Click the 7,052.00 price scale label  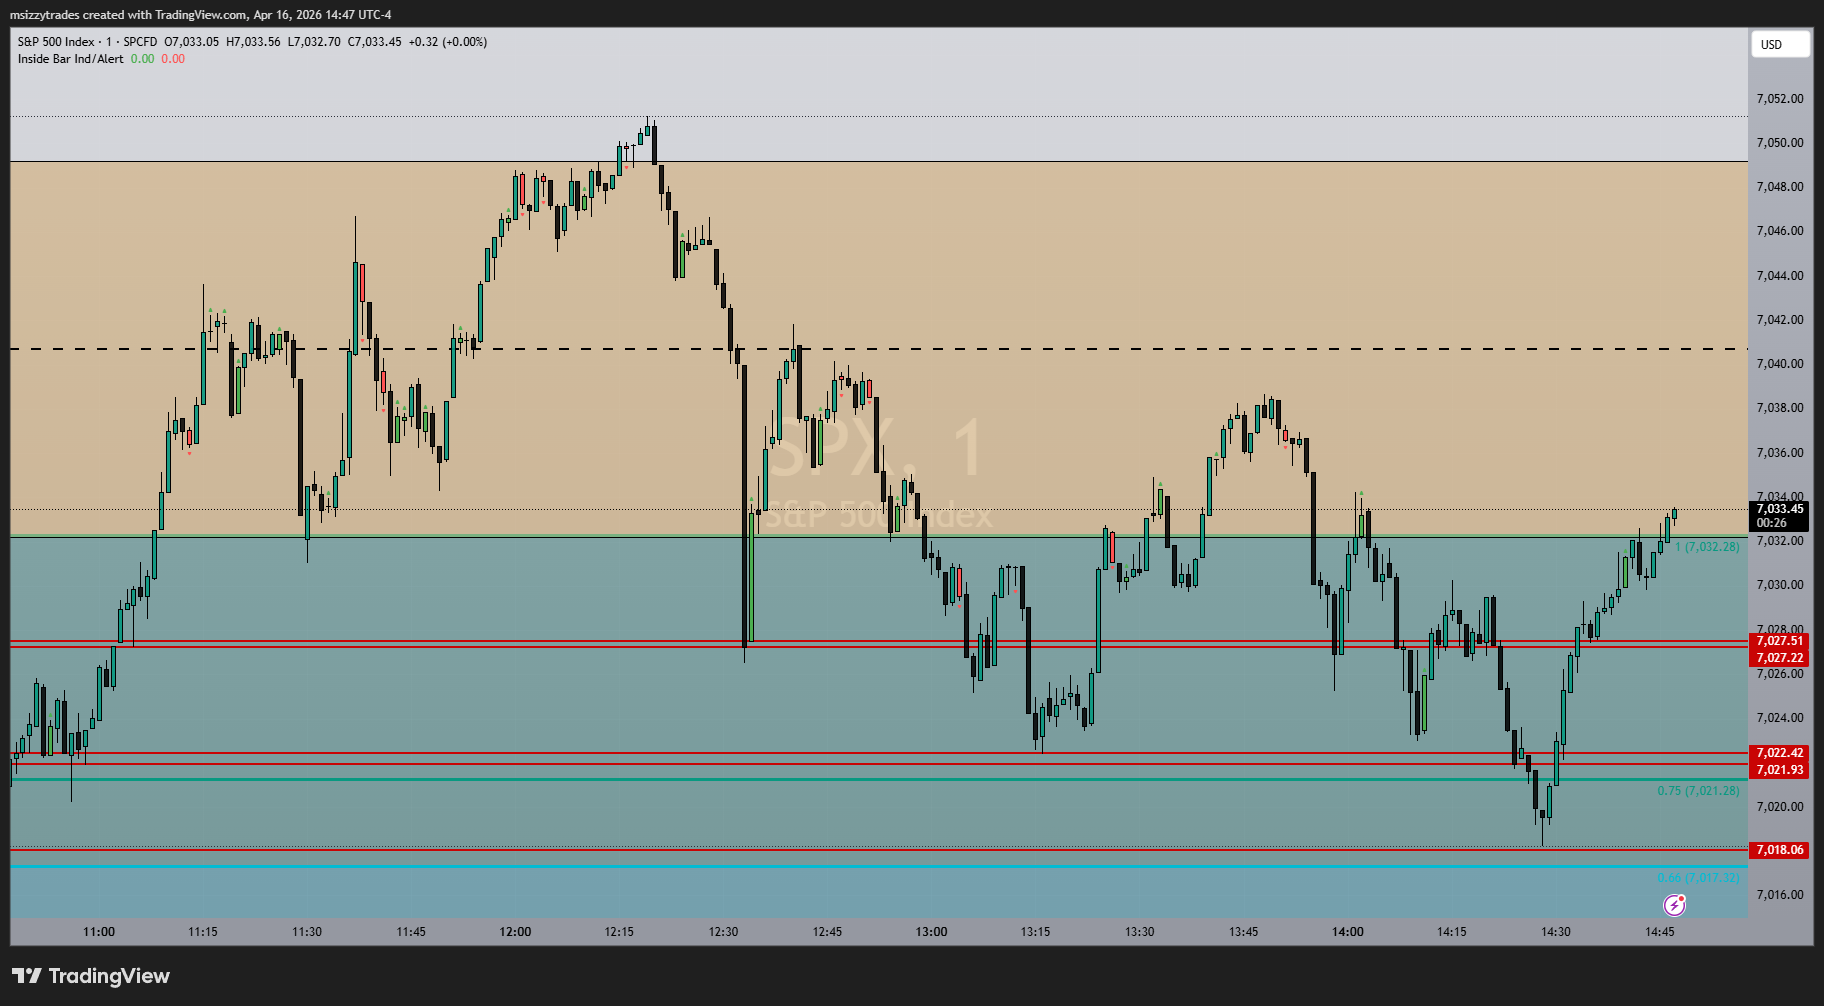[x=1780, y=99]
